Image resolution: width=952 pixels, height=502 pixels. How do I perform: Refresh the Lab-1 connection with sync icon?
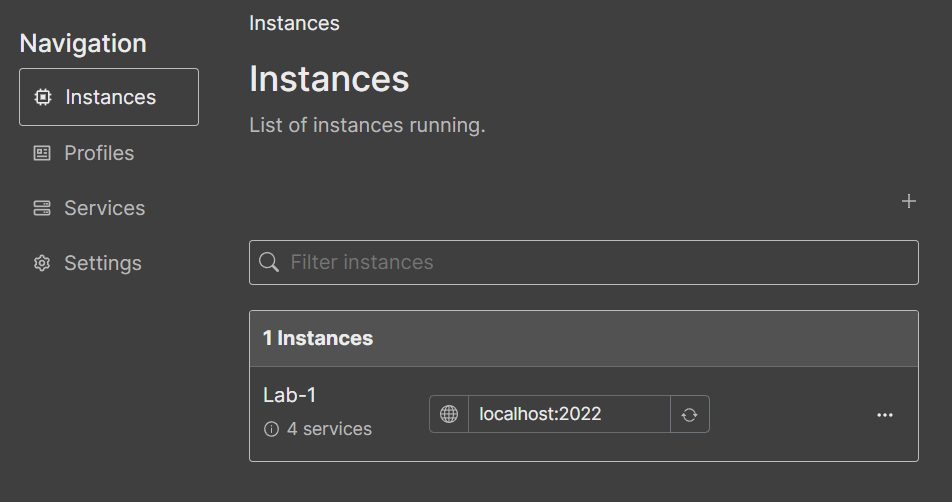689,414
